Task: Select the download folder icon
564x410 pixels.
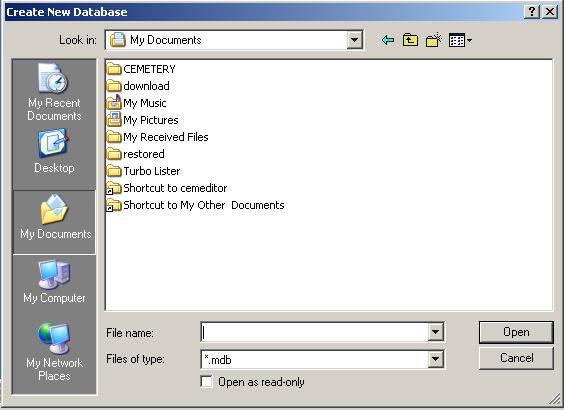Action: 114,86
